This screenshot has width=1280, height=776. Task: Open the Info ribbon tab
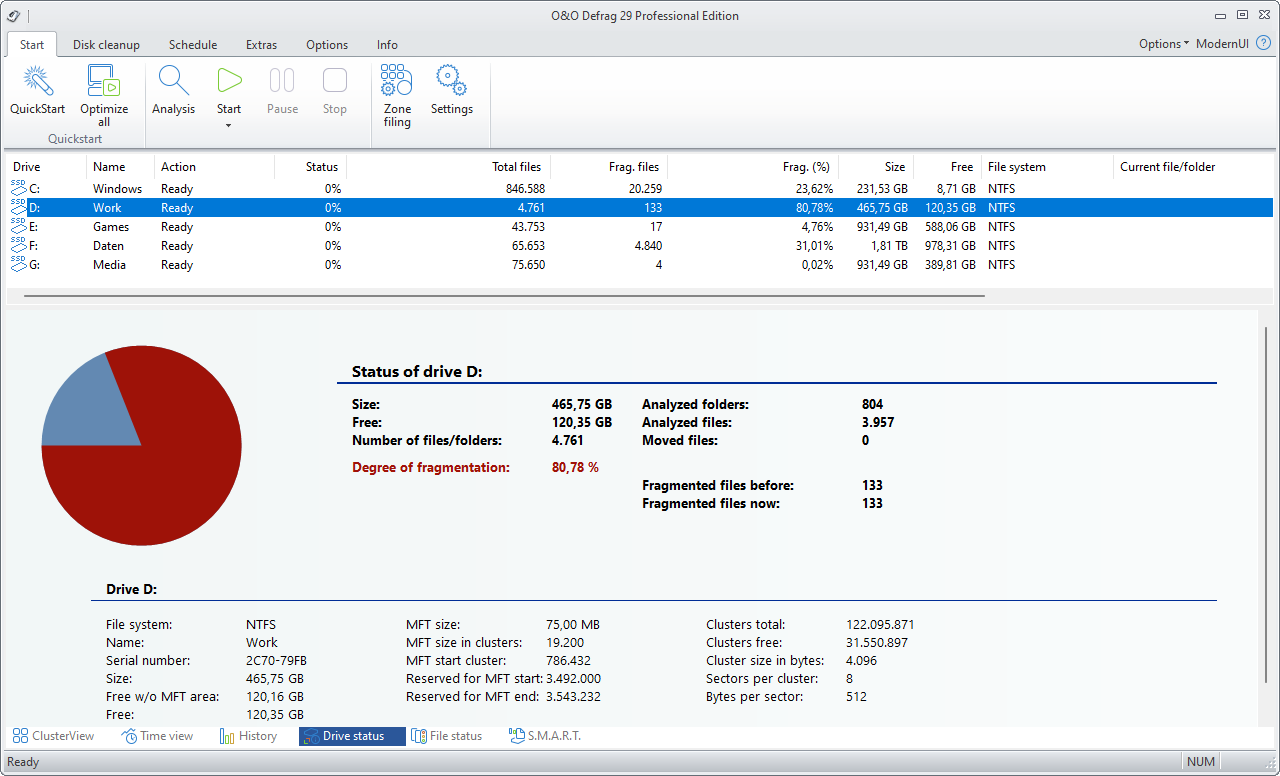pyautogui.click(x=387, y=45)
